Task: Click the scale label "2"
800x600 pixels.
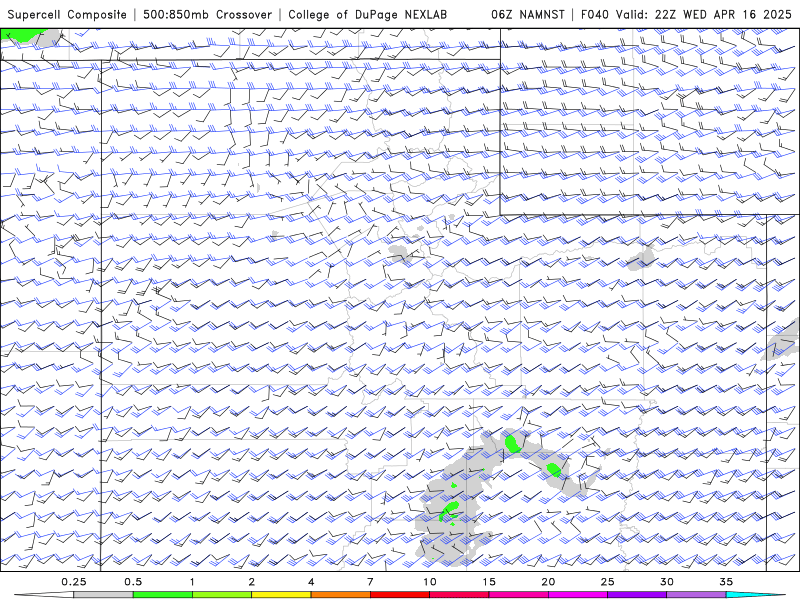Action: [252, 582]
